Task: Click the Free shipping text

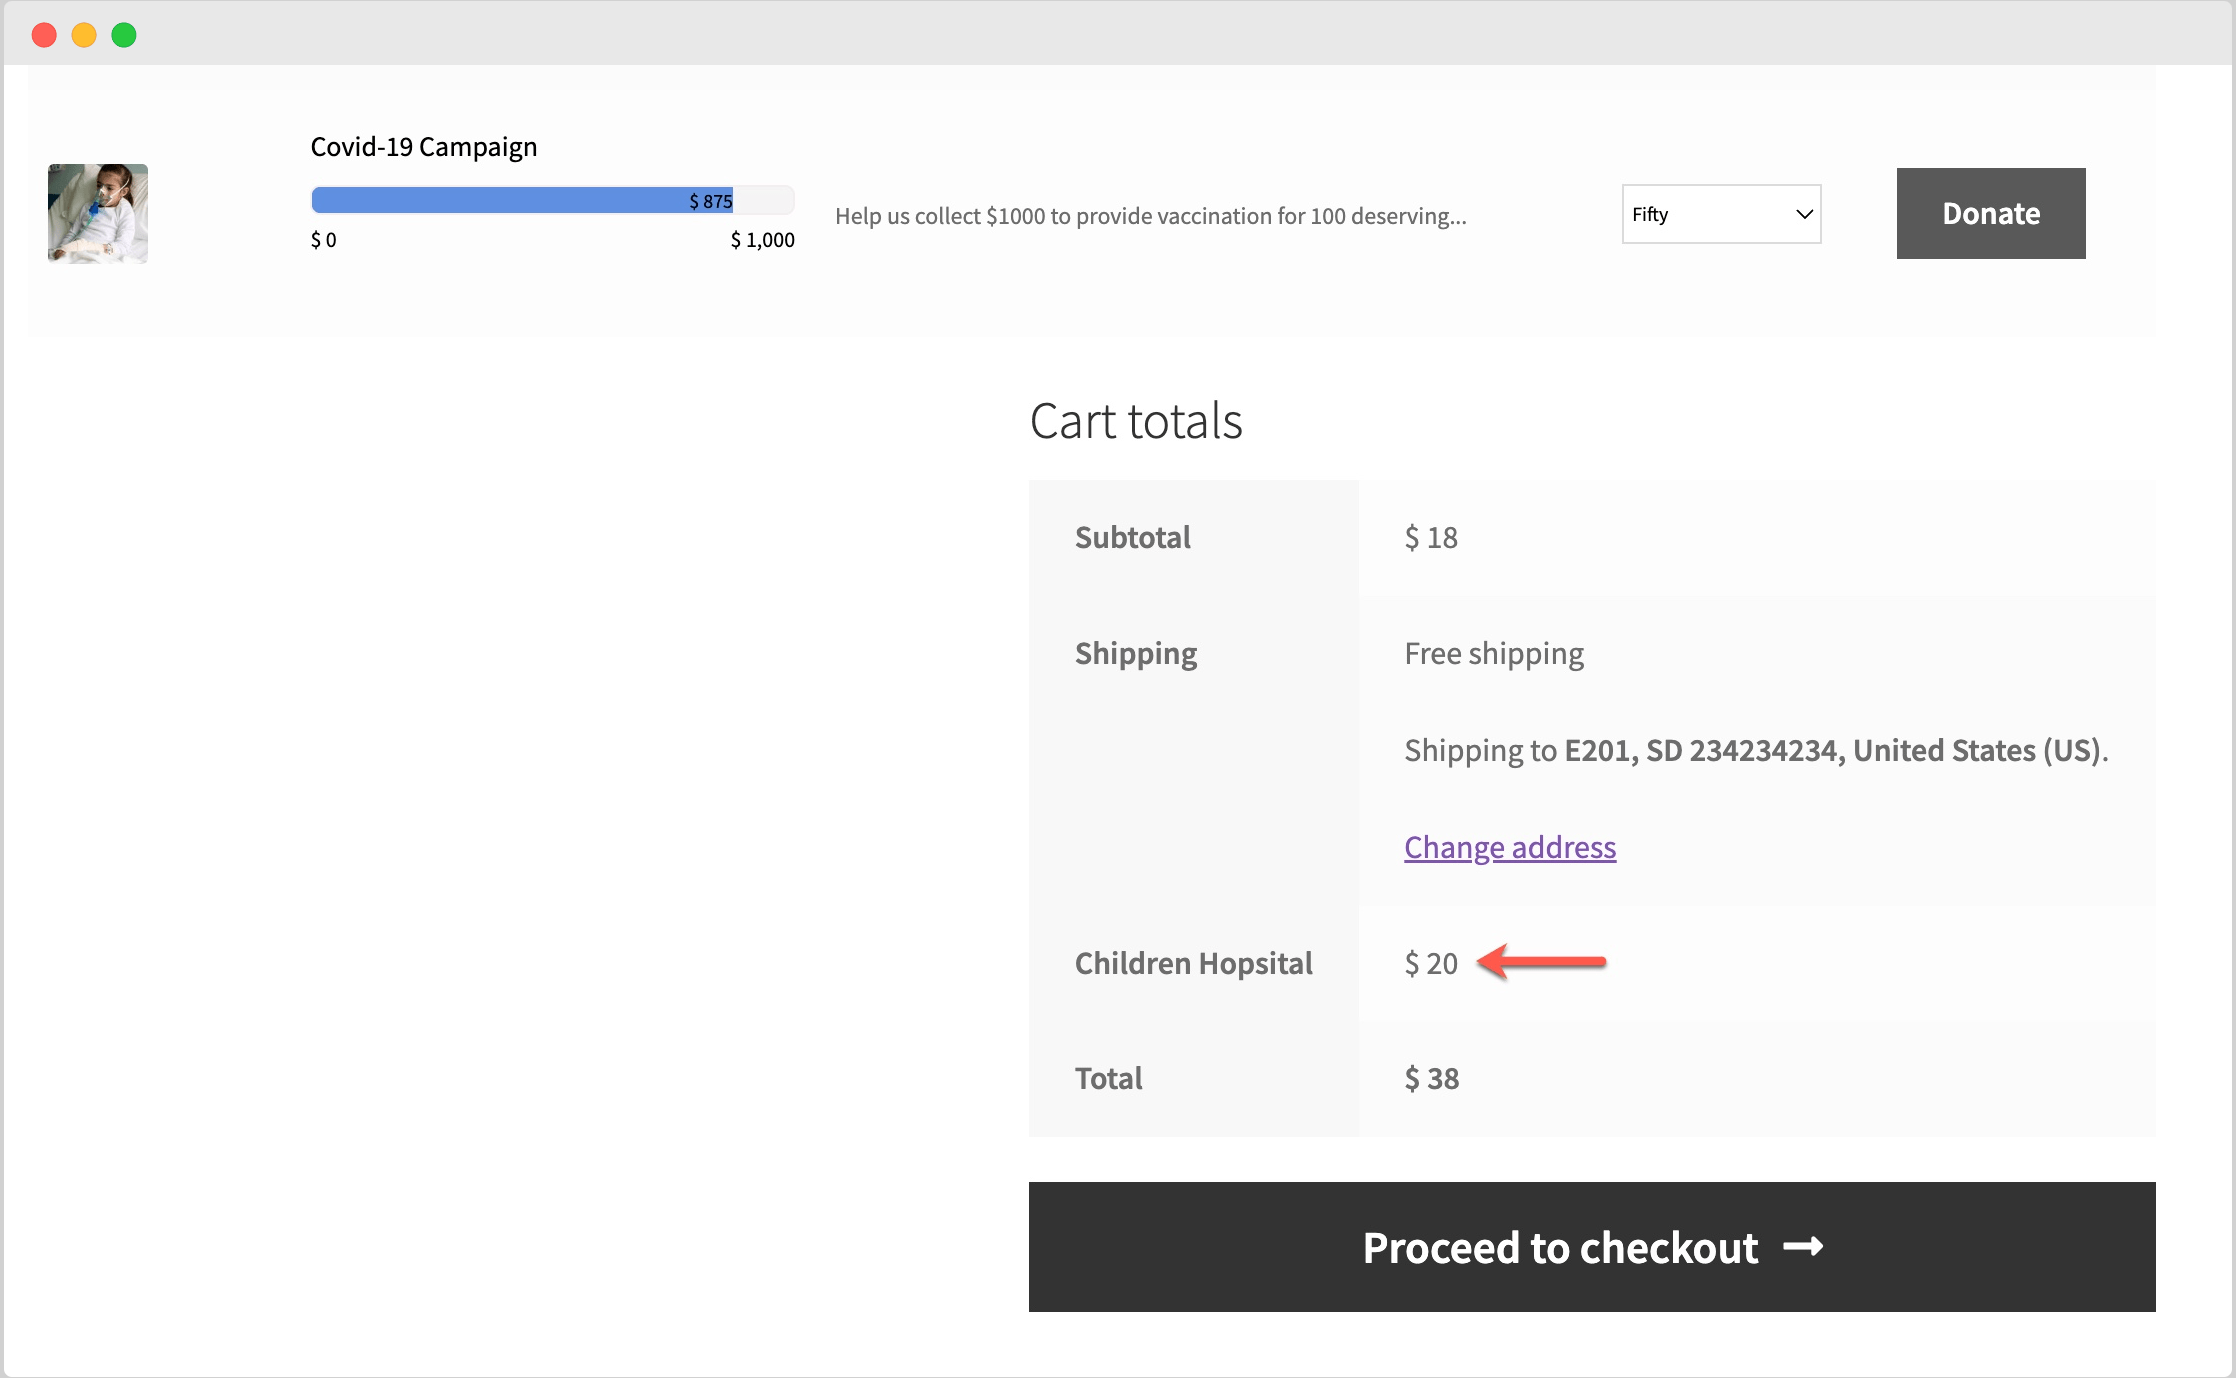Action: coord(1493,653)
